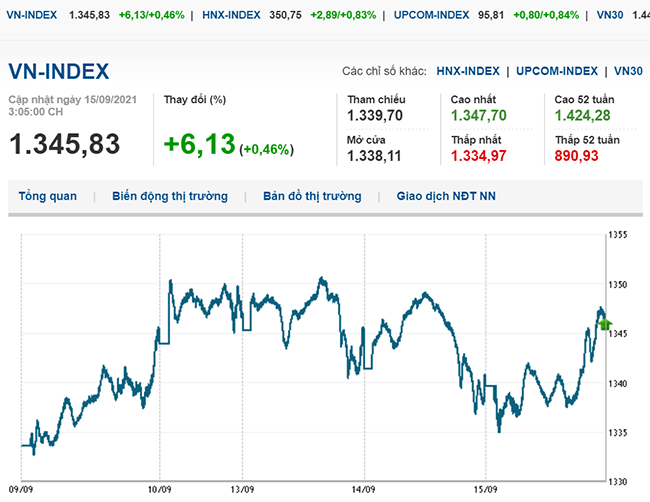Click the +6,13 change value
This screenshot has width=650, height=502.
point(199,144)
